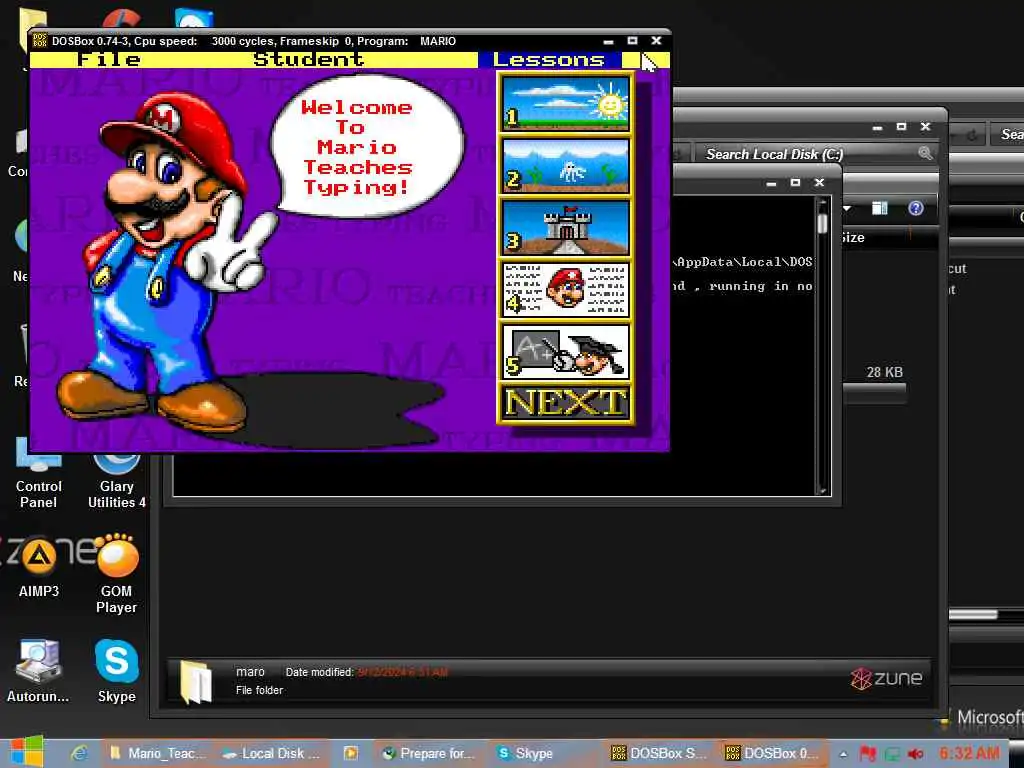Image resolution: width=1024 pixels, height=768 pixels.
Task: Close the DOSBox status window
Action: 819,183
